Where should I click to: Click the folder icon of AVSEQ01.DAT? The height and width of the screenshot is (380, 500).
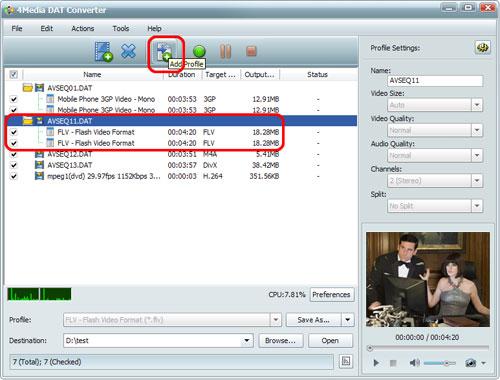pyautogui.click(x=28, y=88)
